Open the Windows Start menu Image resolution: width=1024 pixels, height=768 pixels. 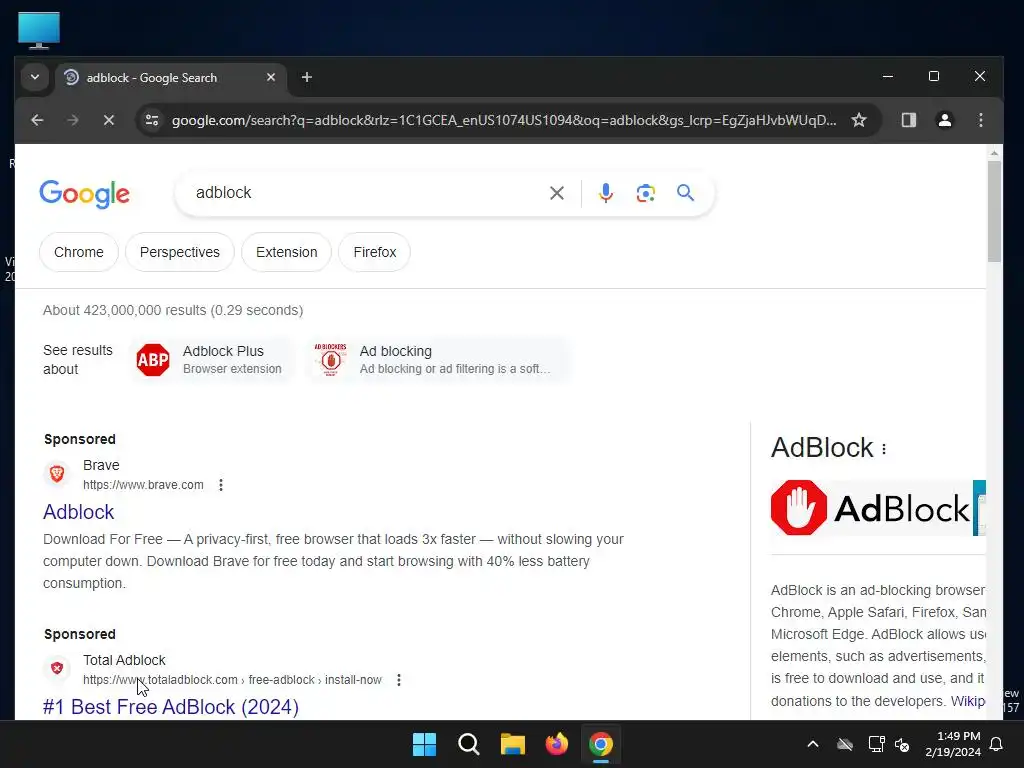click(x=424, y=744)
